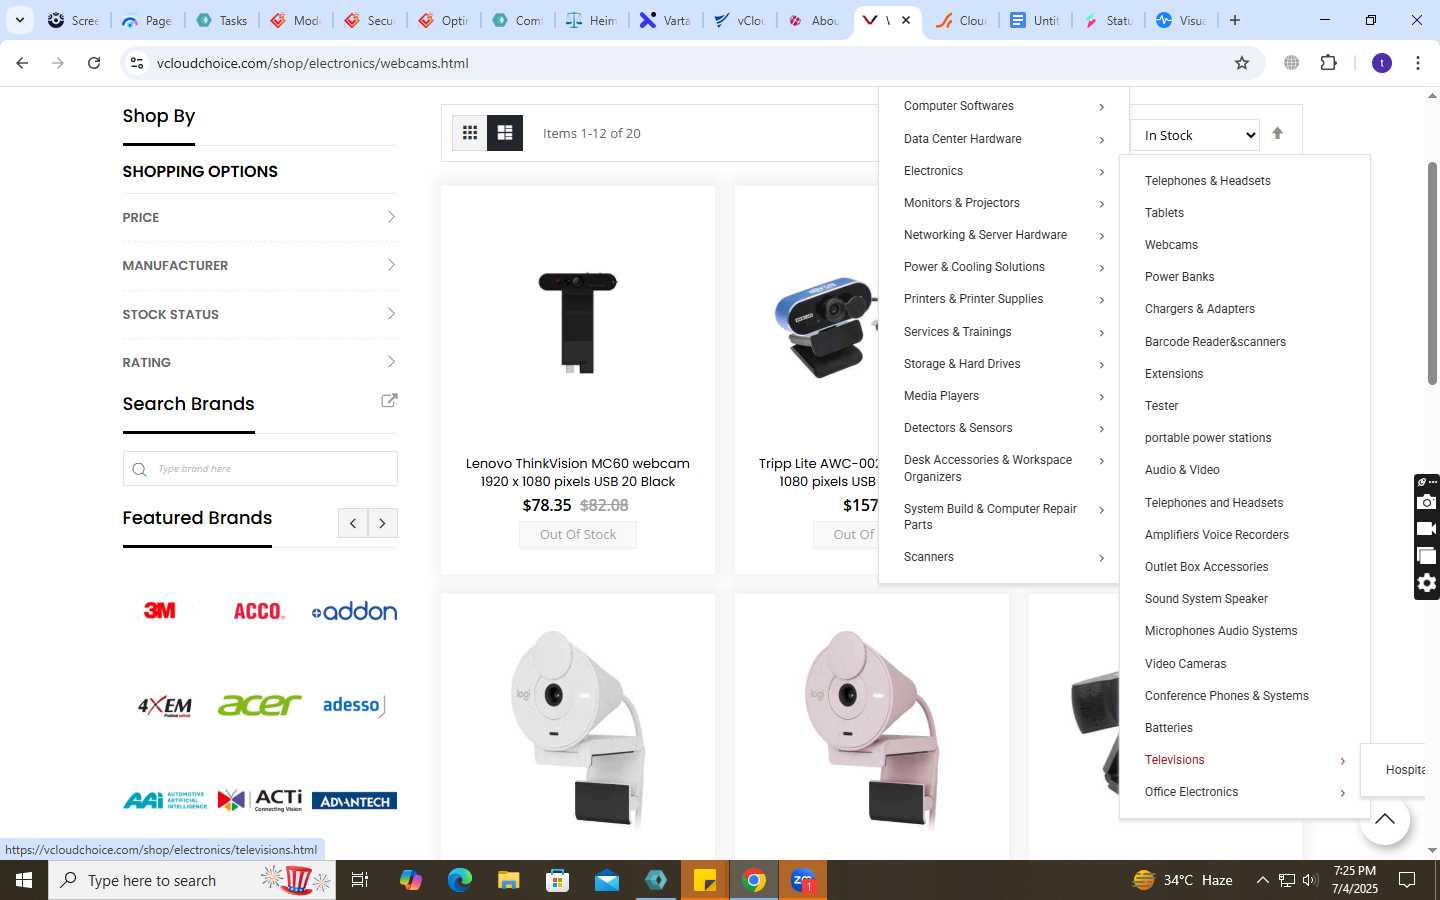
Task: Open the Batteries category link
Action: pos(1168,728)
